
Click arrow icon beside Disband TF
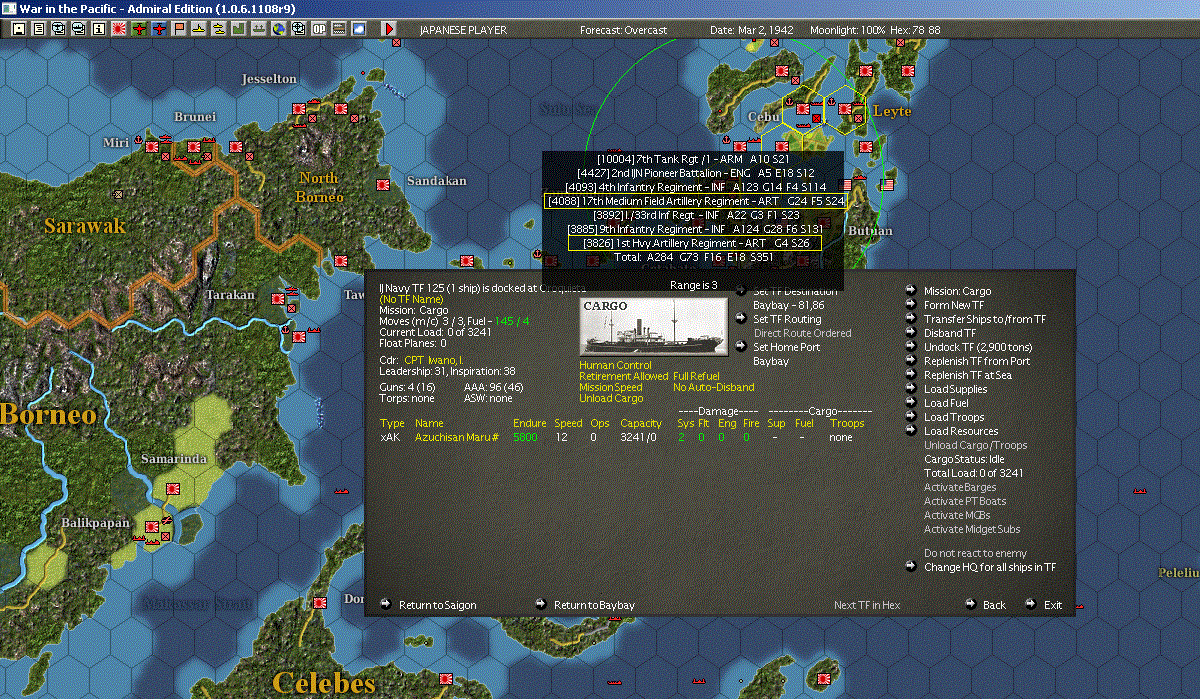[x=911, y=333]
